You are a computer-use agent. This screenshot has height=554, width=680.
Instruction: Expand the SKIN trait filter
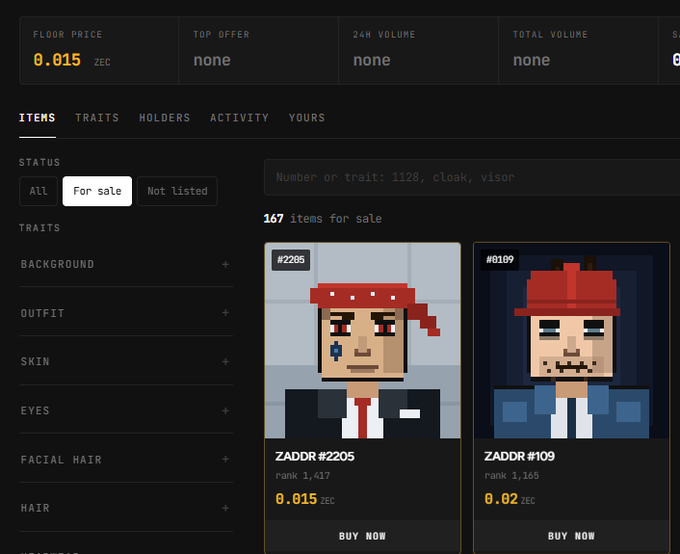click(126, 361)
